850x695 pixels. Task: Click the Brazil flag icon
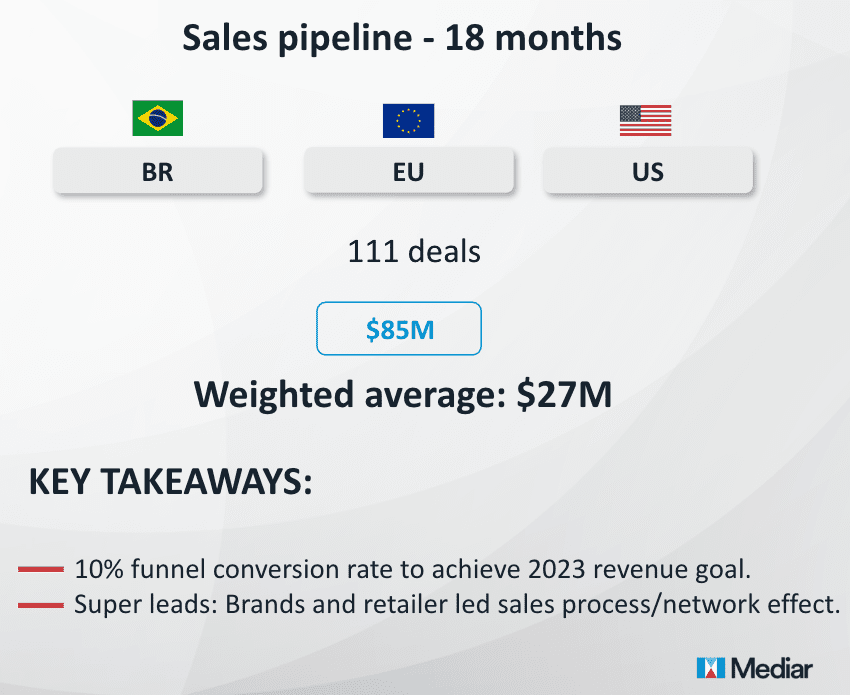(x=157, y=119)
